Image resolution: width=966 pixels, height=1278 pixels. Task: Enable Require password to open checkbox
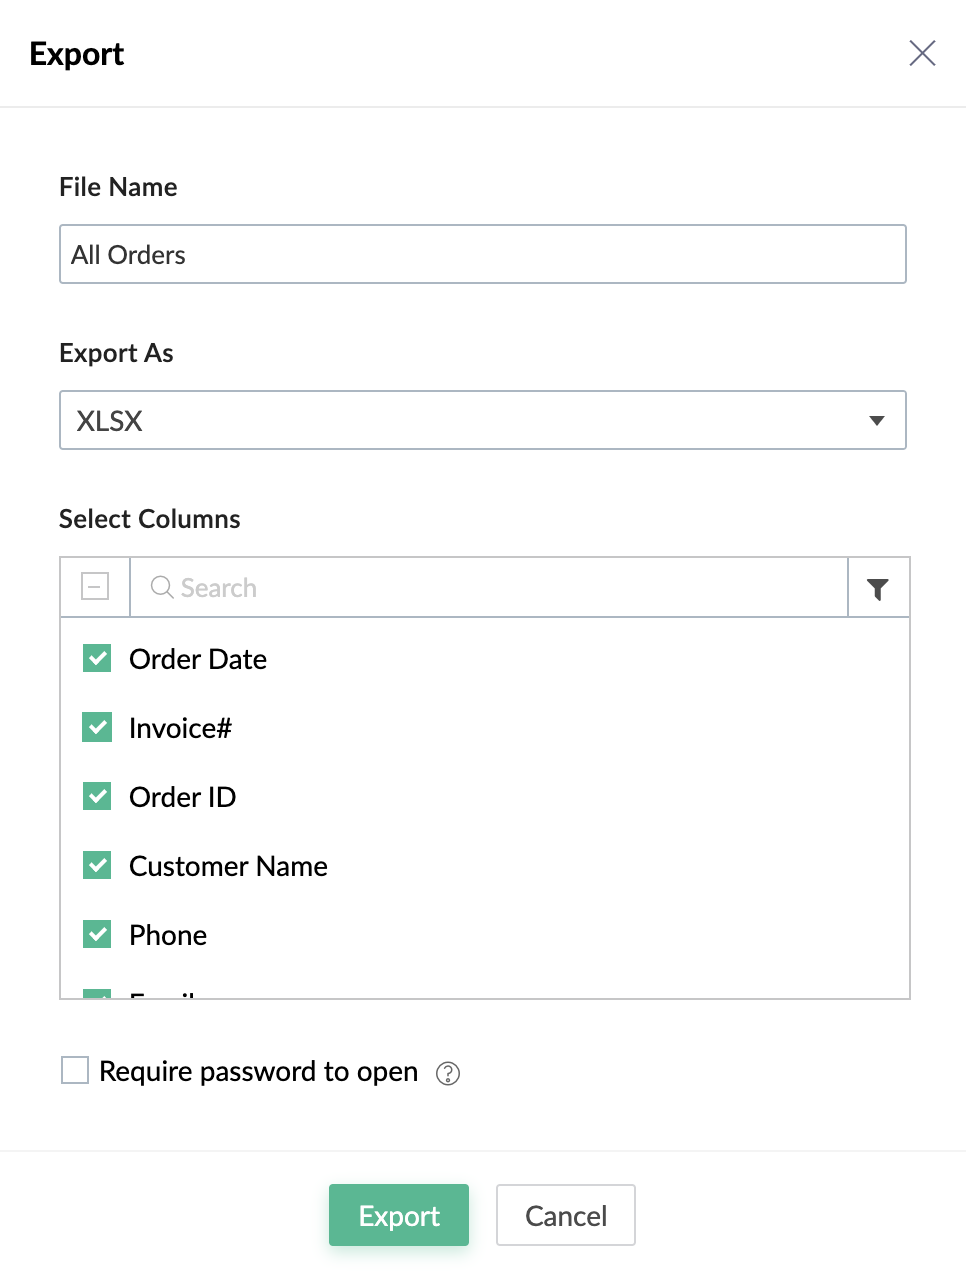[75, 1071]
